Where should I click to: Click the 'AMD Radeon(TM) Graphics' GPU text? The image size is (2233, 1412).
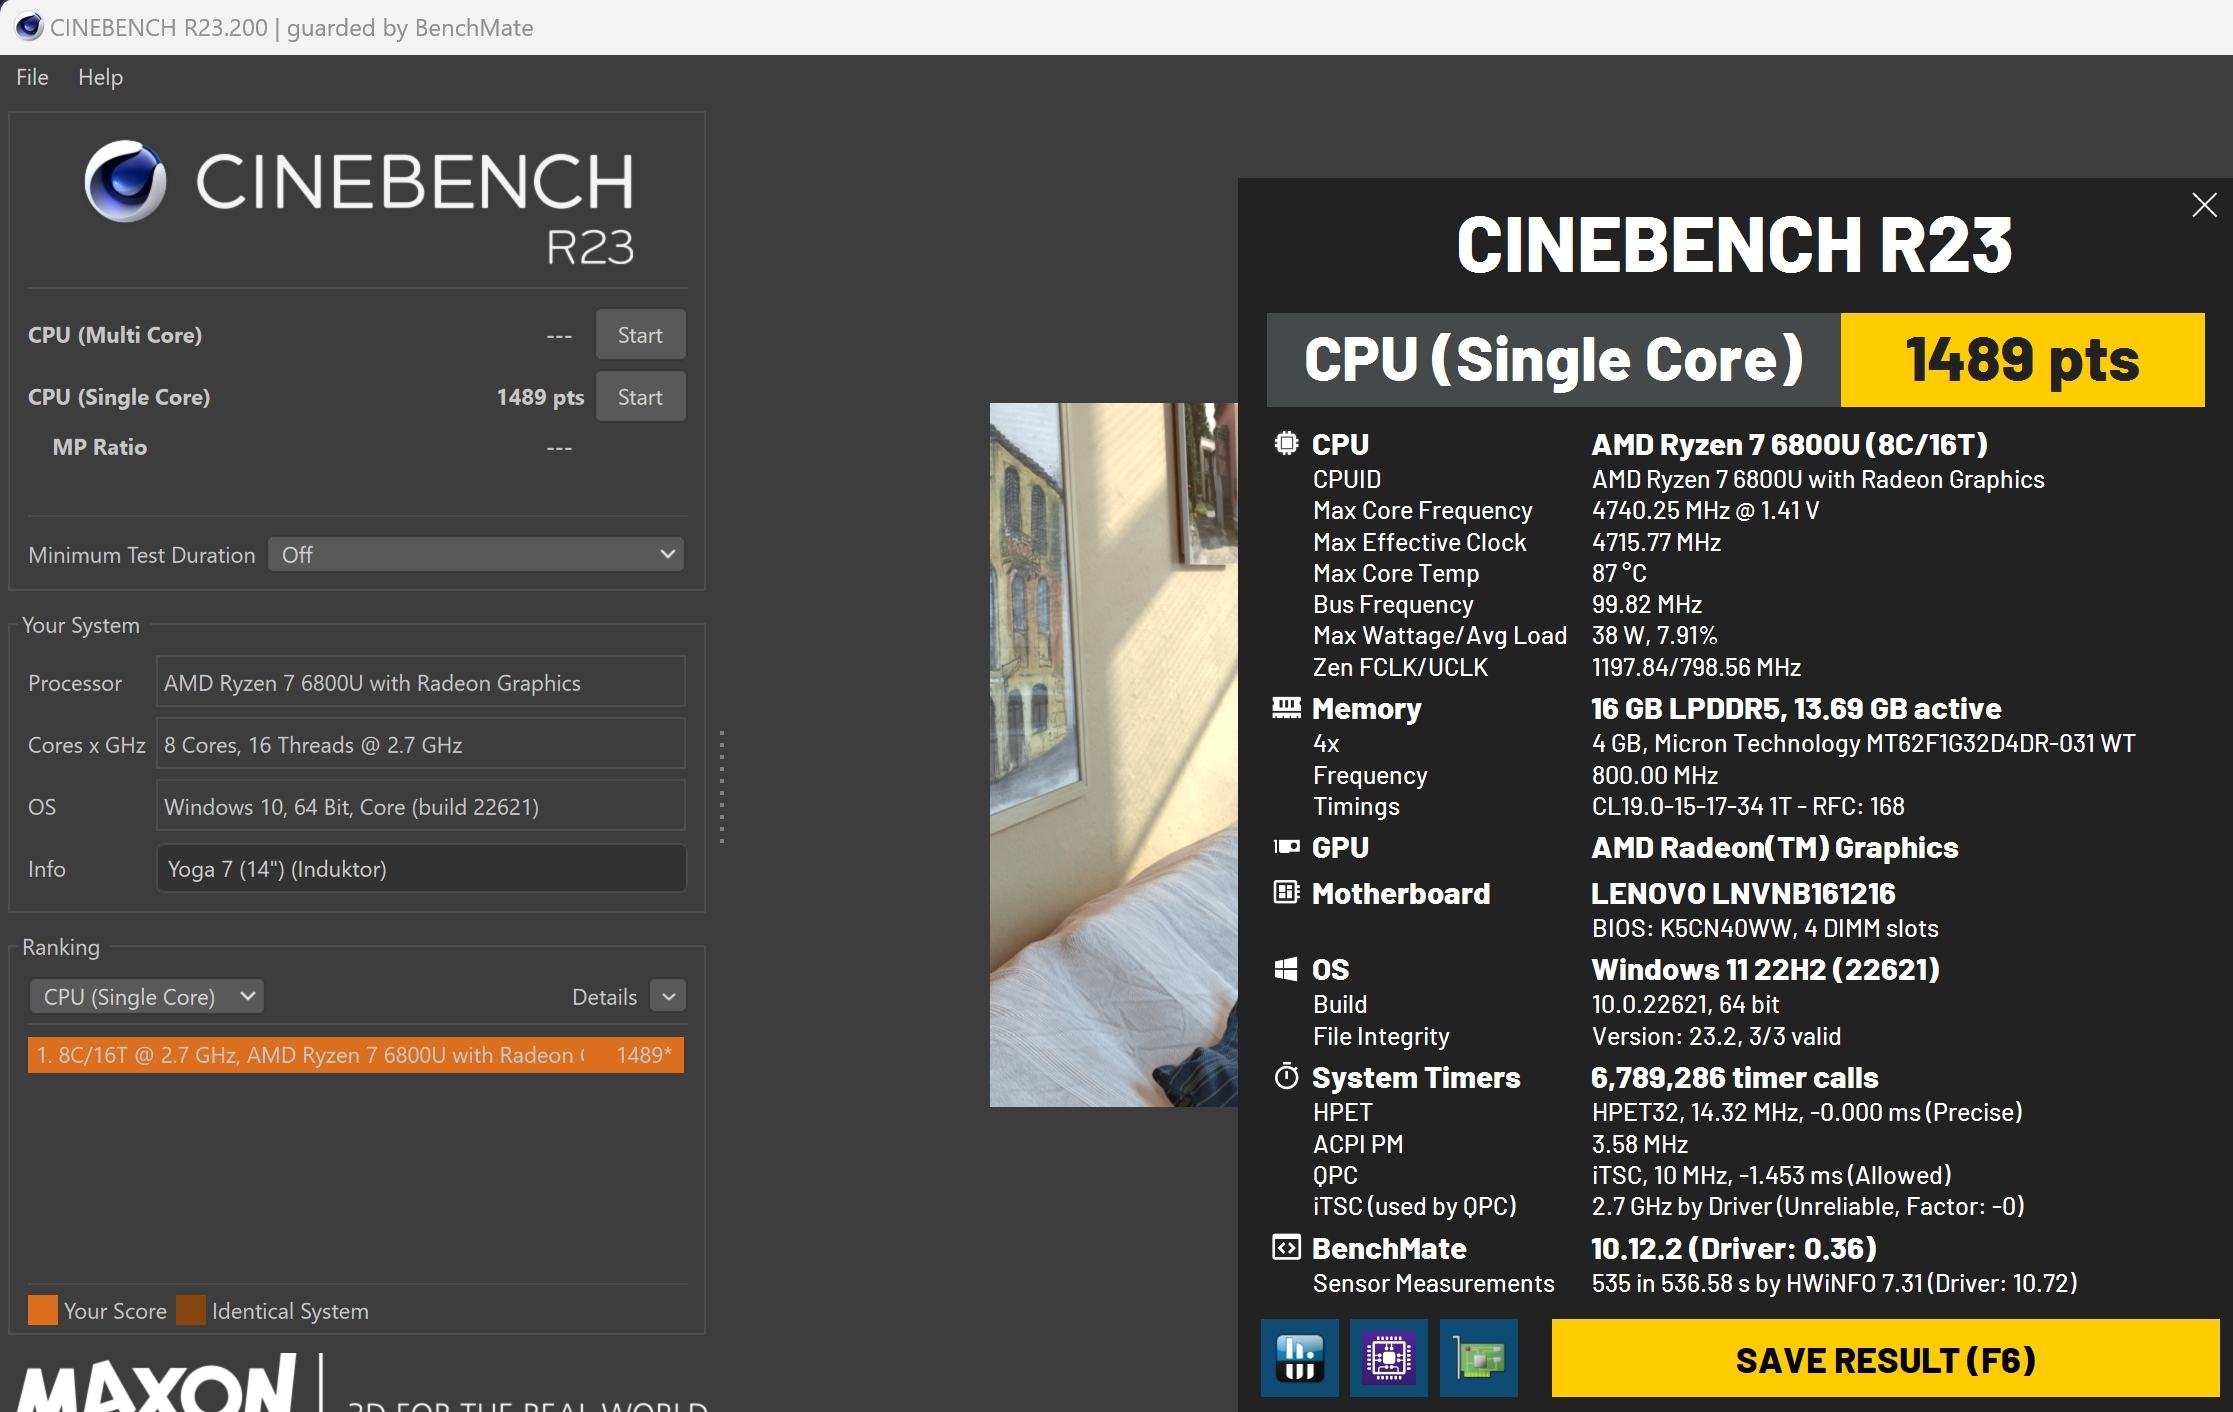(x=1774, y=847)
